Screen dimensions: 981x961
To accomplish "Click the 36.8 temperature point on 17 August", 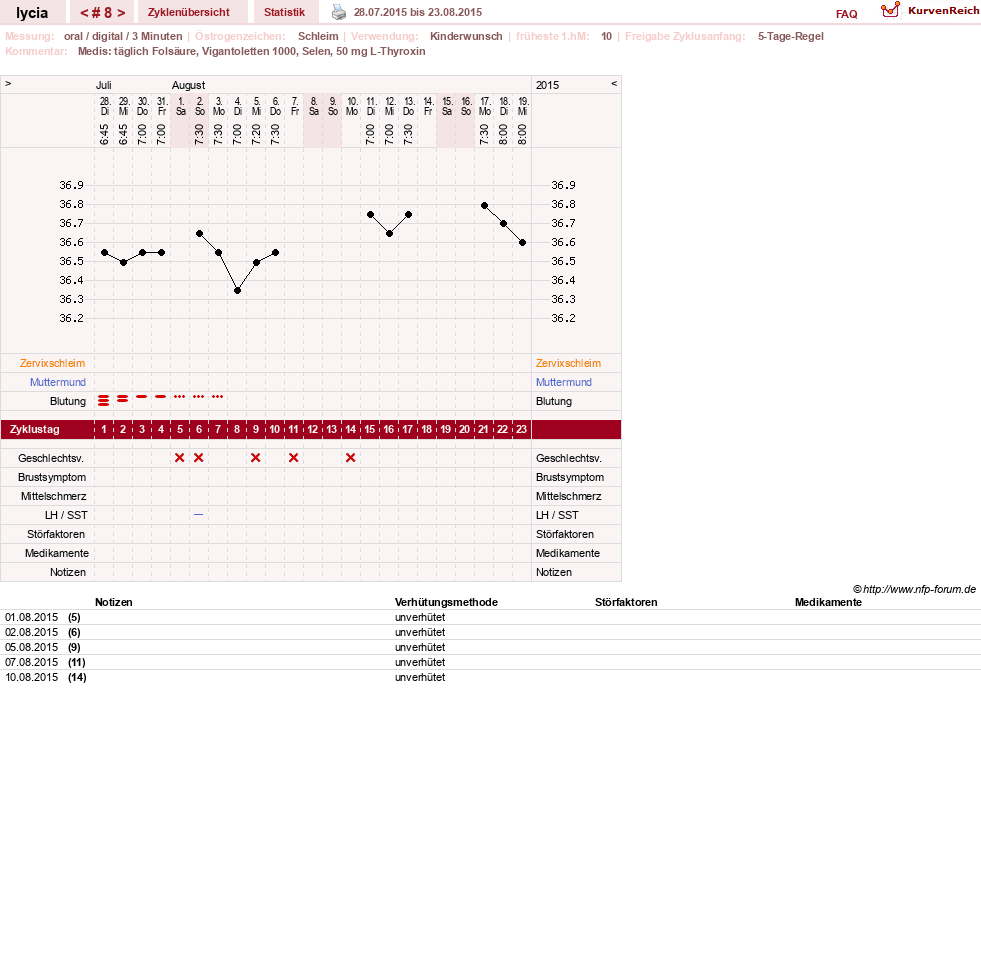I will [485, 205].
